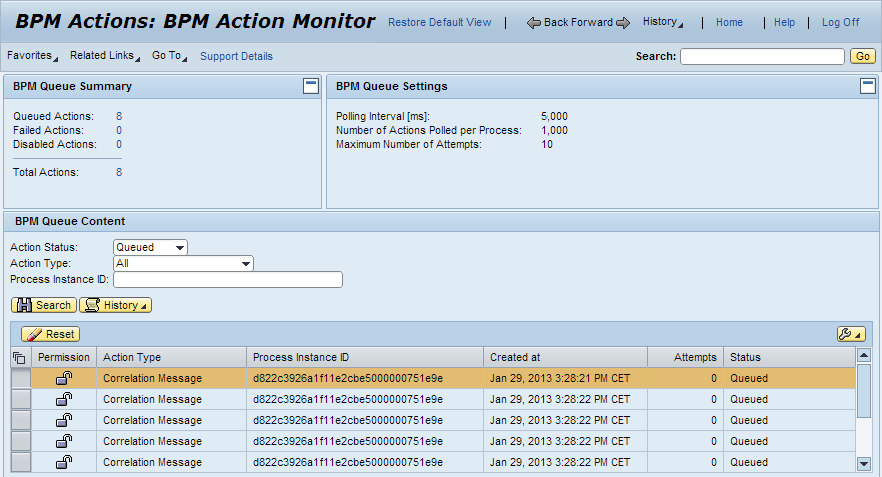
Task: Click padlock icon in highlighted first row
Action: pos(64,378)
